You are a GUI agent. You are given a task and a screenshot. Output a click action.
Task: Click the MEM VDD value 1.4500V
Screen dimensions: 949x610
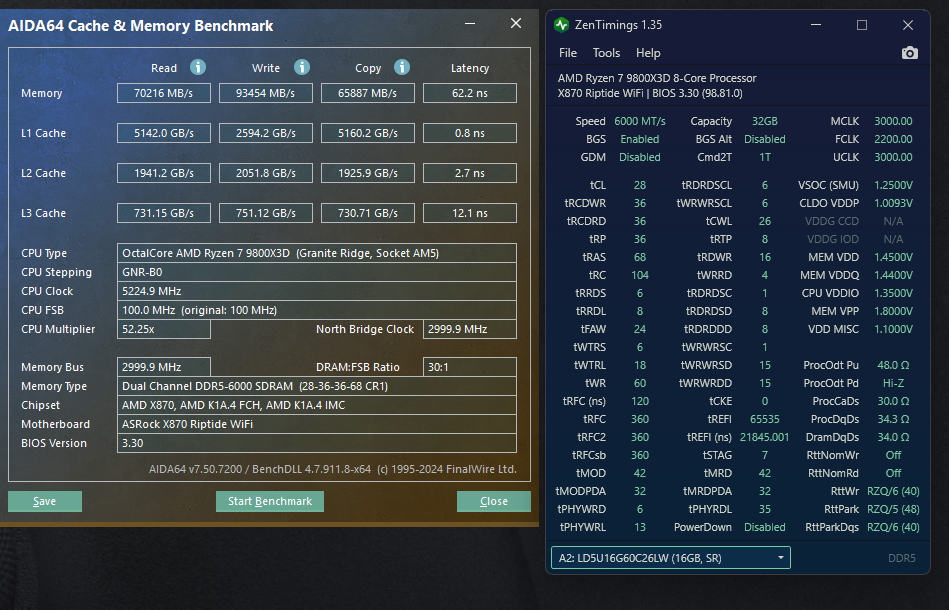(893, 257)
